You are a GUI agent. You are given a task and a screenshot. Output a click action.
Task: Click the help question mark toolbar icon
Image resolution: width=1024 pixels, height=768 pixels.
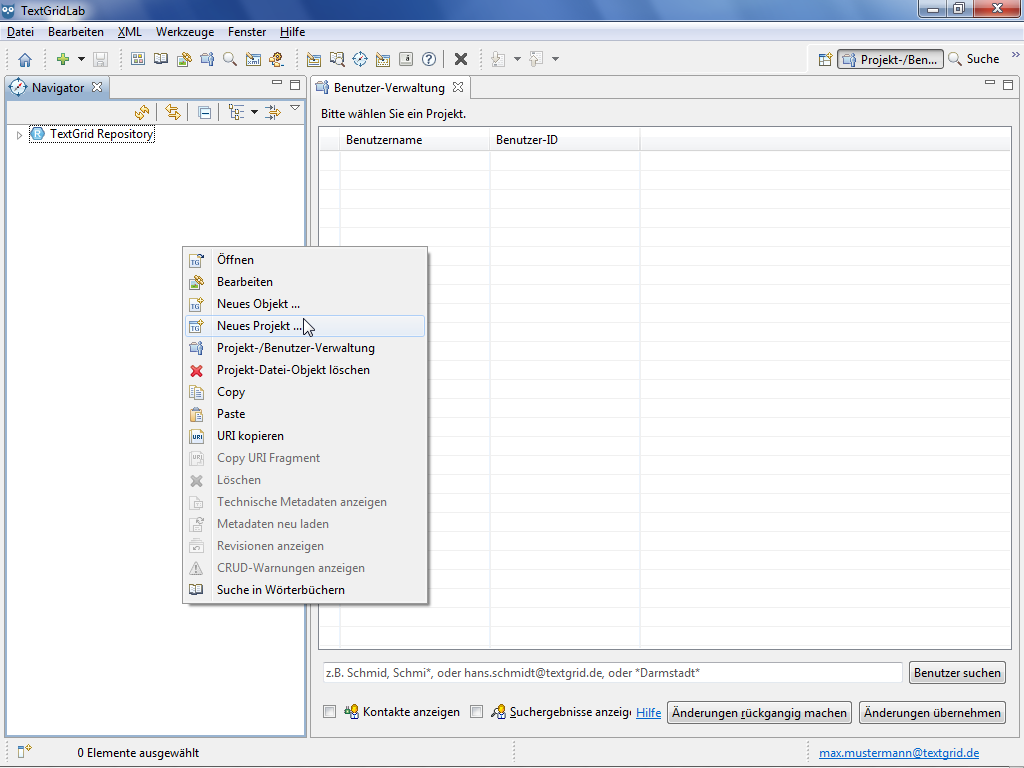429,59
